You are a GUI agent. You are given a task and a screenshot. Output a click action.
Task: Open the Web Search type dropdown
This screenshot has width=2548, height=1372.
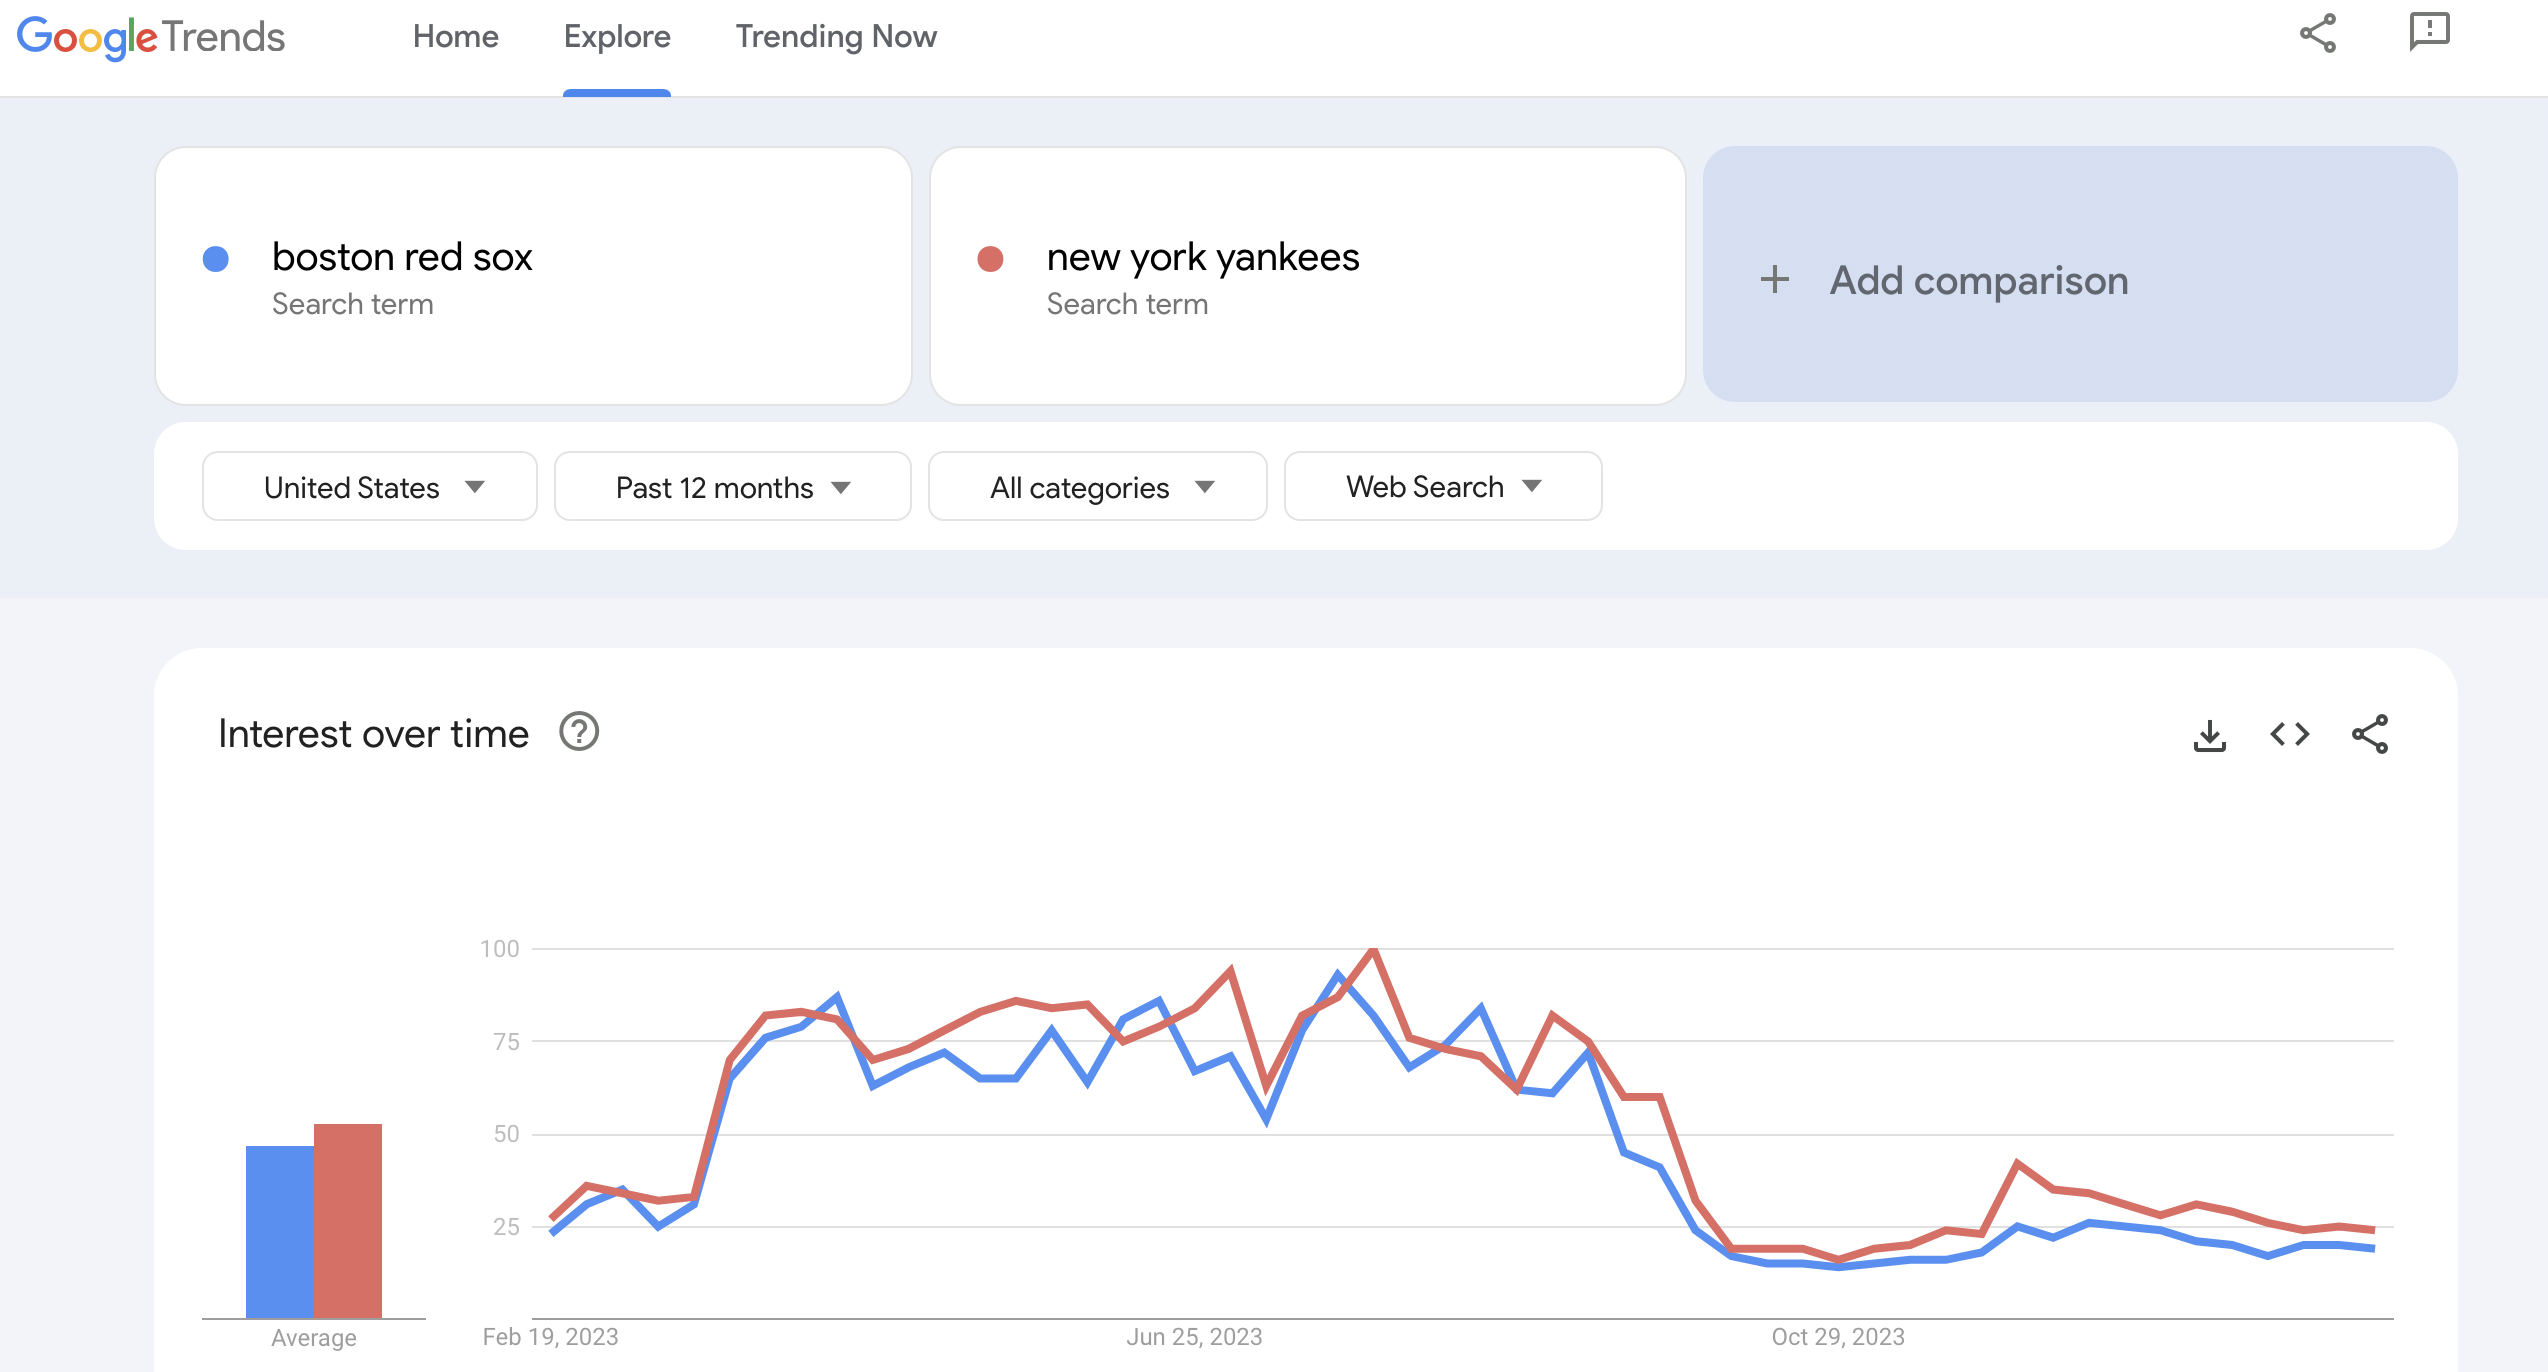(1442, 487)
